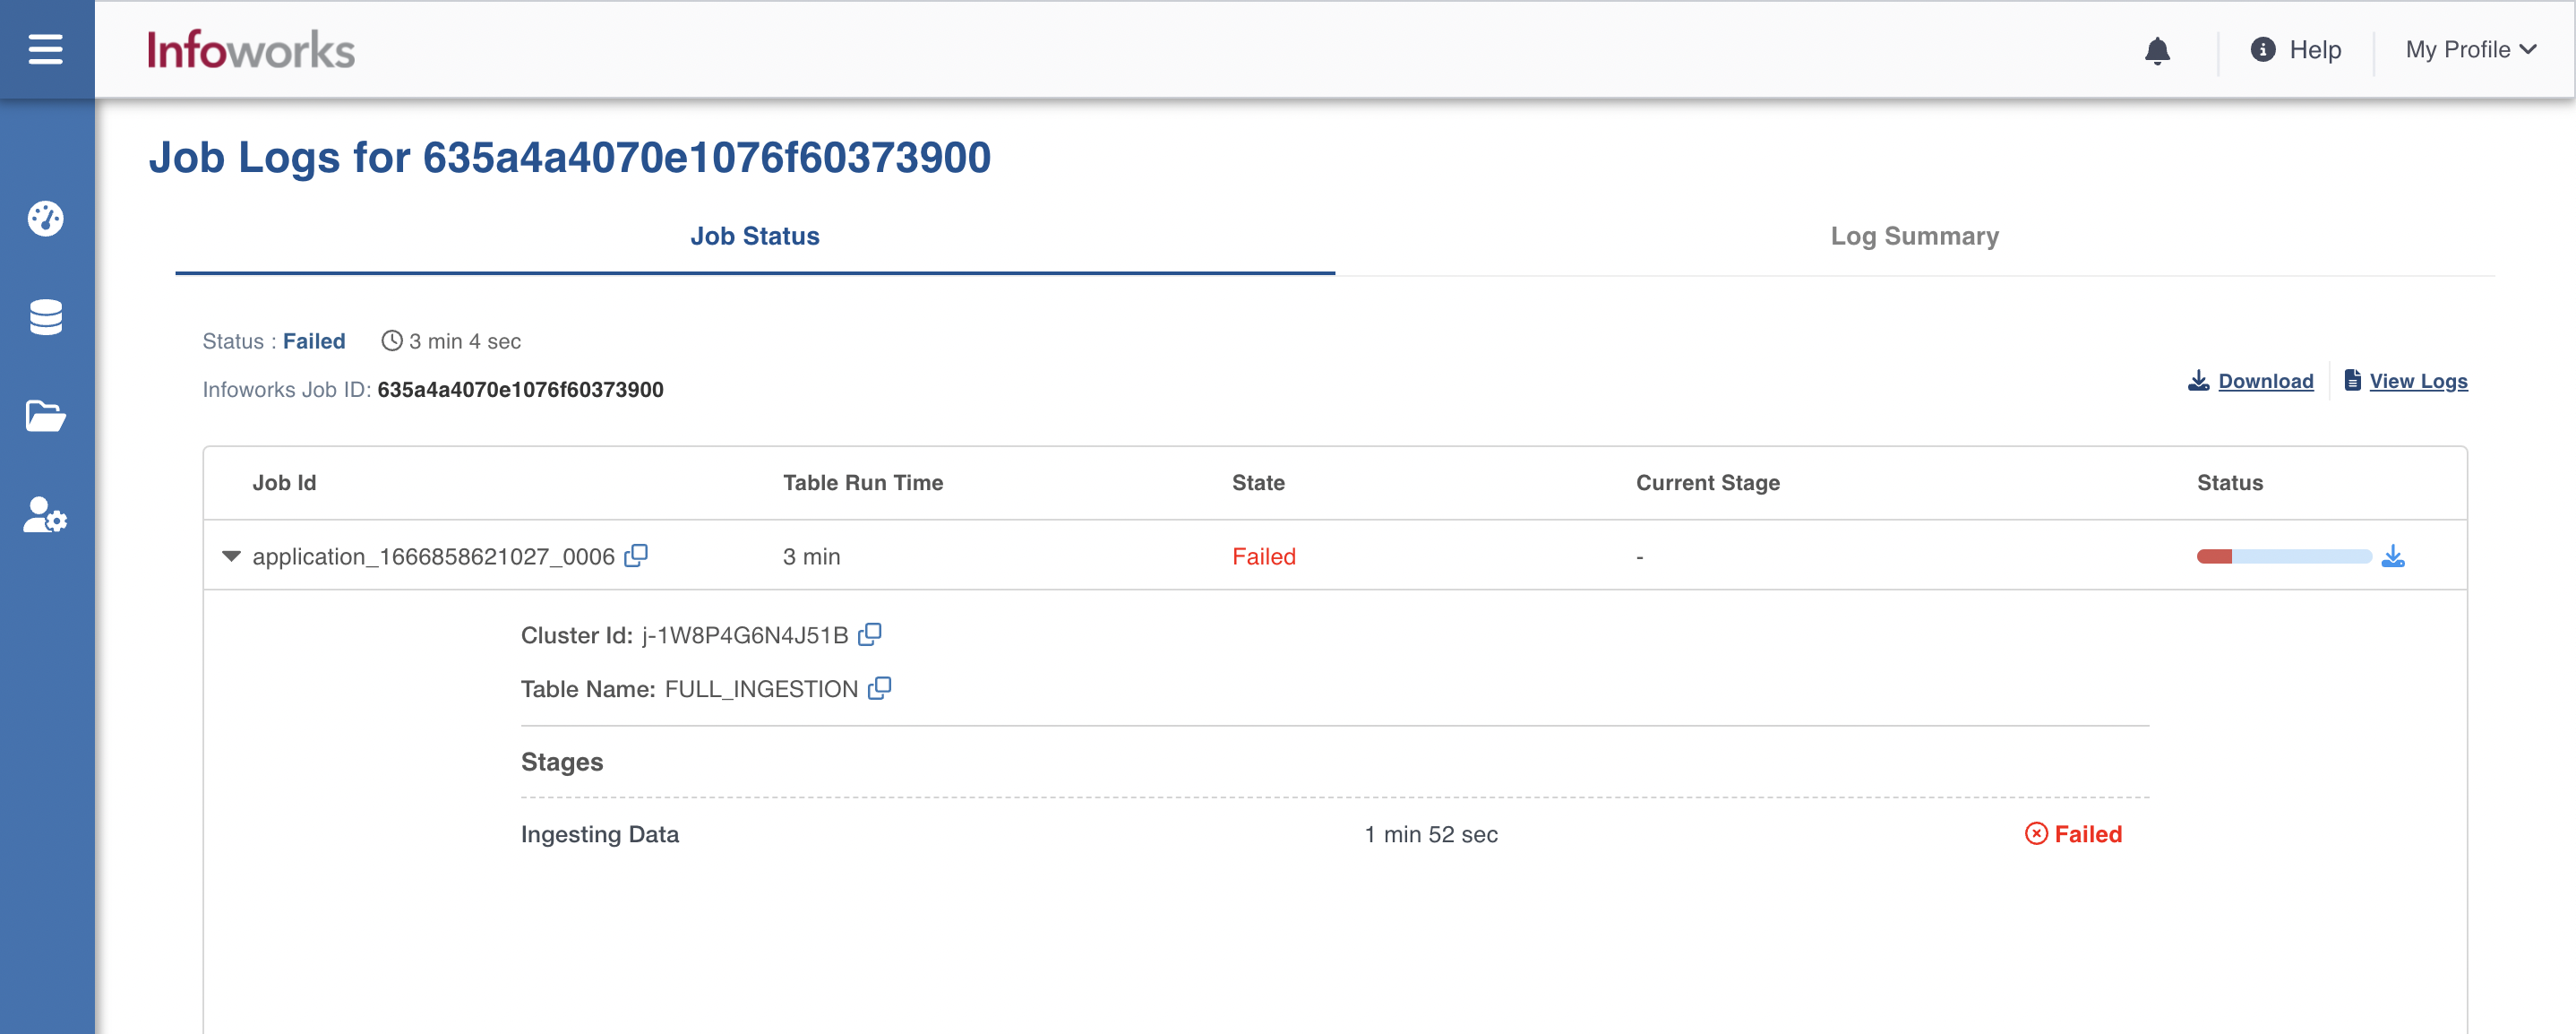Click the Failed label of Ingesting Data
The height and width of the screenshot is (1034, 2576).
pyautogui.click(x=2087, y=833)
